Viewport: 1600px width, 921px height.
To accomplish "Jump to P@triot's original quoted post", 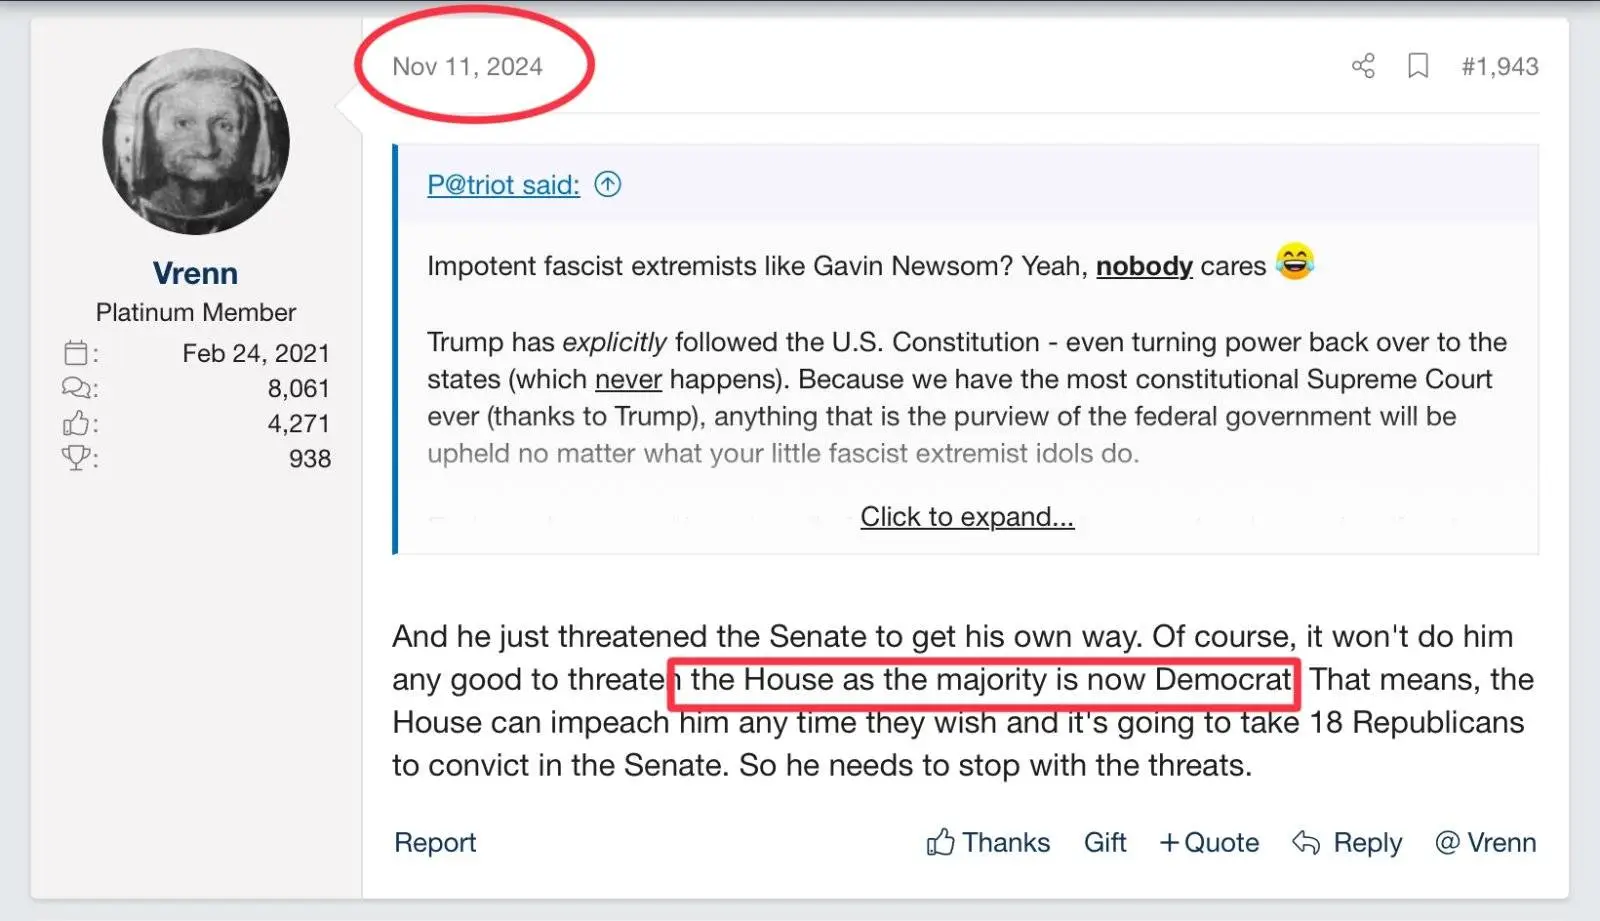I will click(x=503, y=185).
